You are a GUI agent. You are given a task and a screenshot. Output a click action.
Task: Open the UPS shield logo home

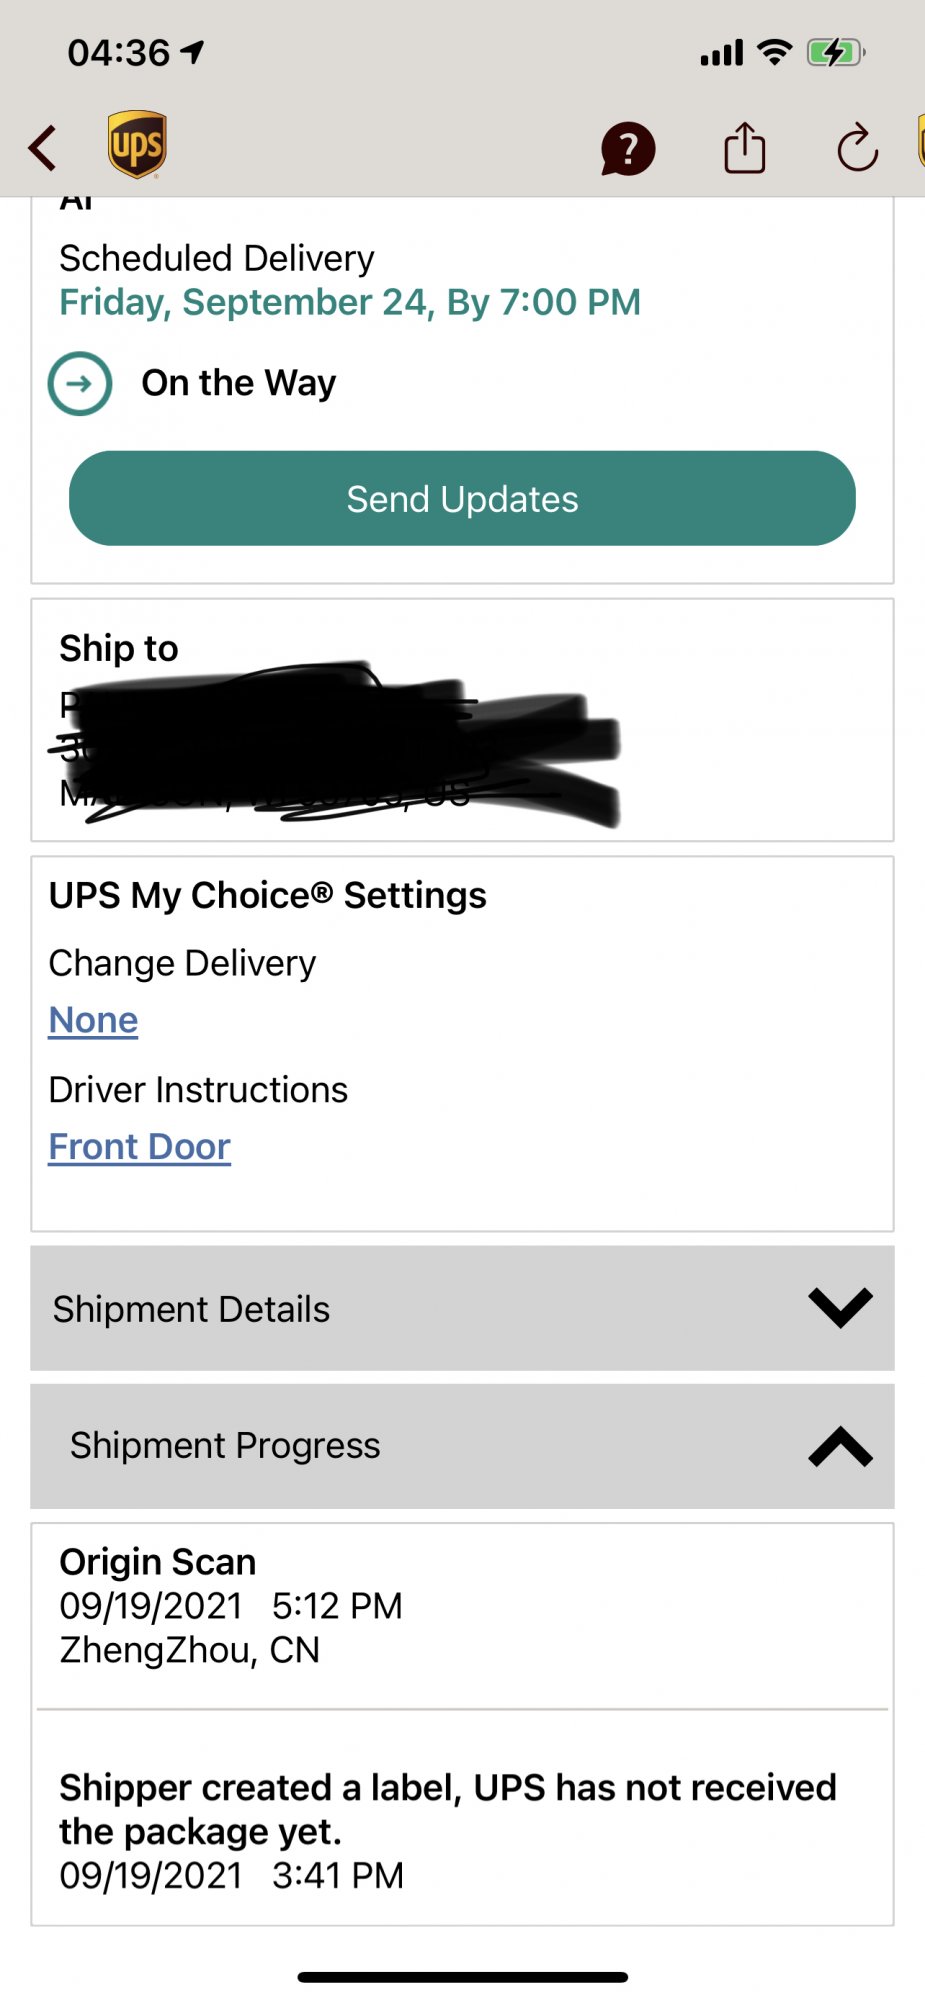[x=137, y=145]
